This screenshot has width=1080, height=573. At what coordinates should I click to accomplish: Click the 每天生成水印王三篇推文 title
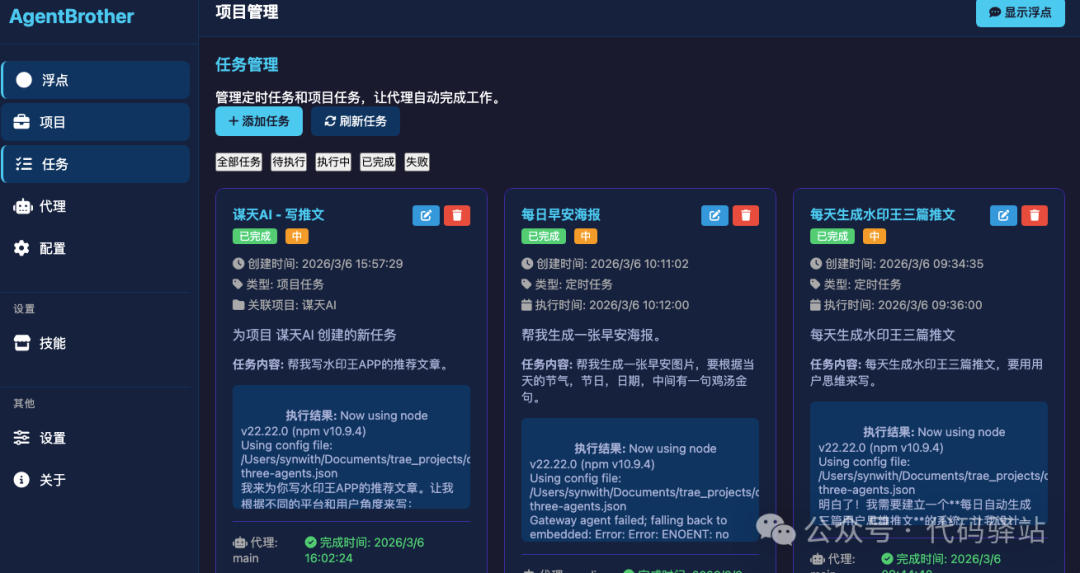(x=882, y=215)
